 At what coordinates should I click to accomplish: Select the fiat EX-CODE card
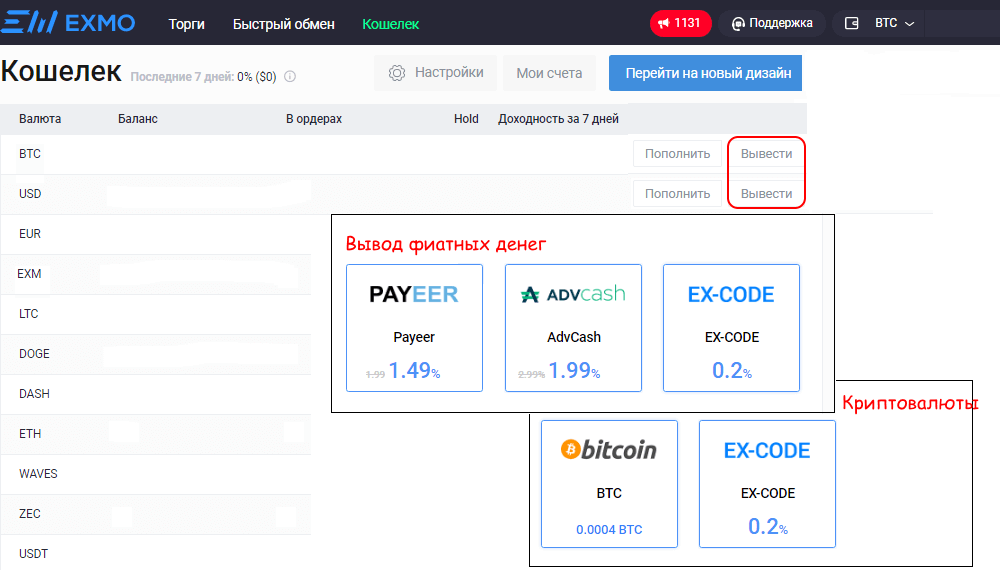pos(731,327)
